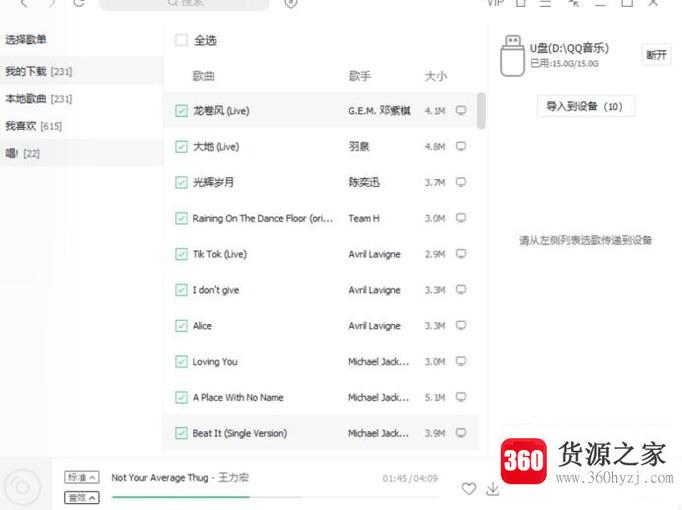Go back with the left arrow
682x510 pixels.
[x=24, y=3]
